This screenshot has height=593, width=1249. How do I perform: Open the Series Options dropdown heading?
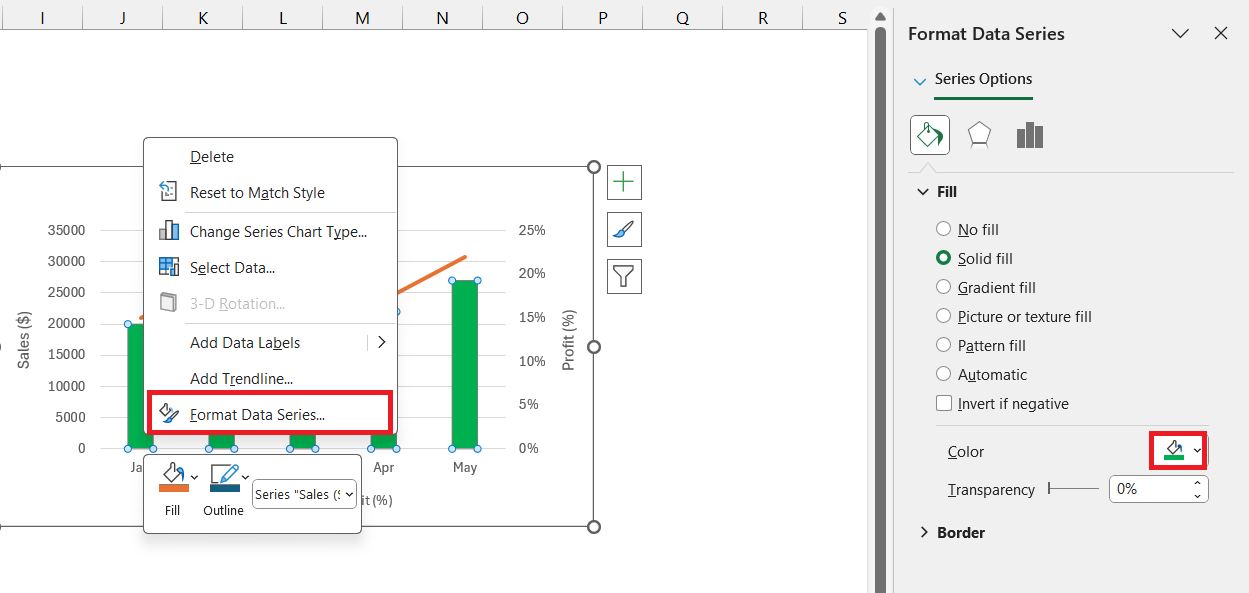[972, 80]
